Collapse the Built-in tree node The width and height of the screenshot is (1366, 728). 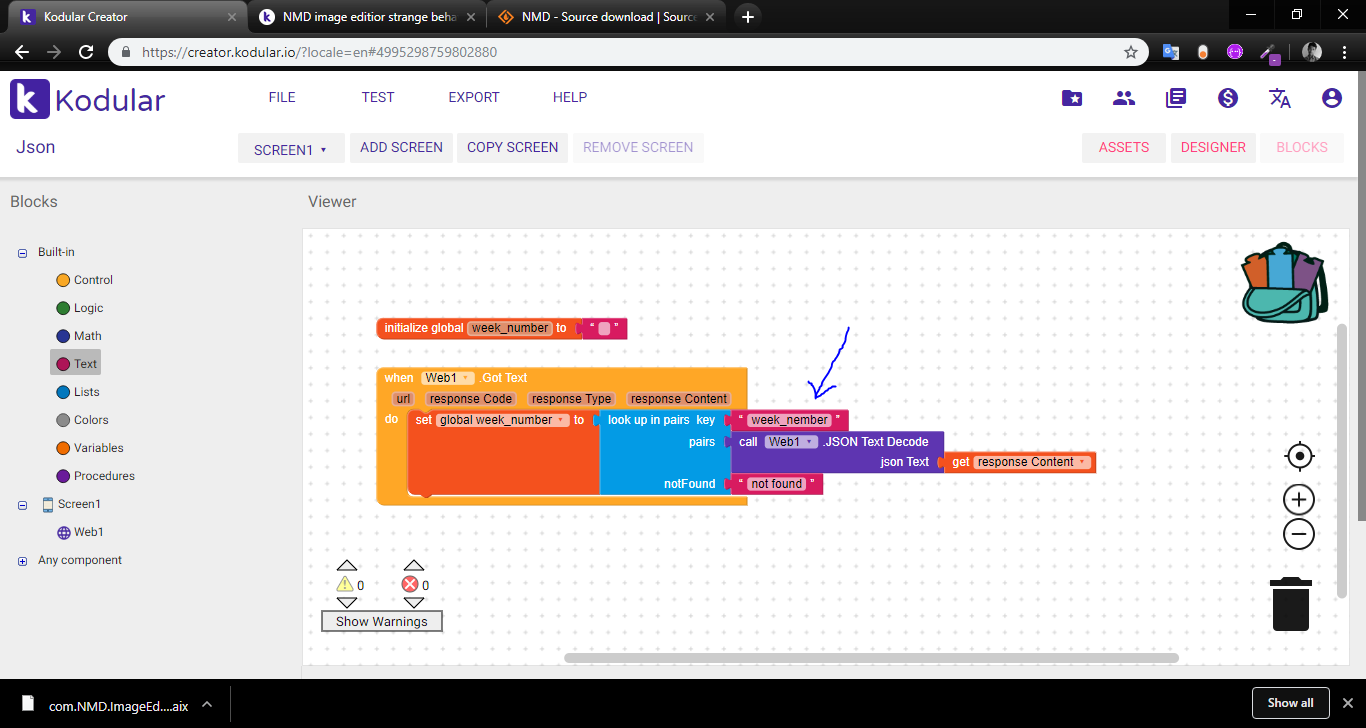point(22,253)
